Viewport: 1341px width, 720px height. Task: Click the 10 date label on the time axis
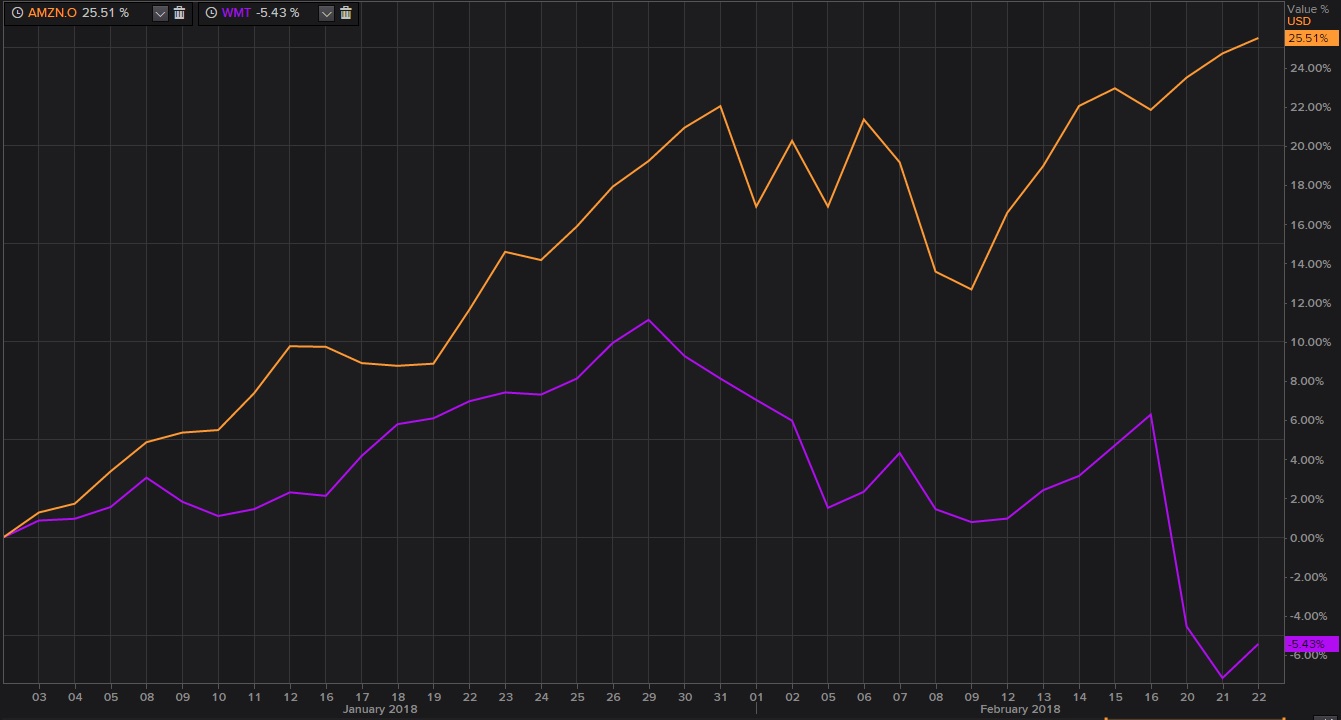pos(219,696)
